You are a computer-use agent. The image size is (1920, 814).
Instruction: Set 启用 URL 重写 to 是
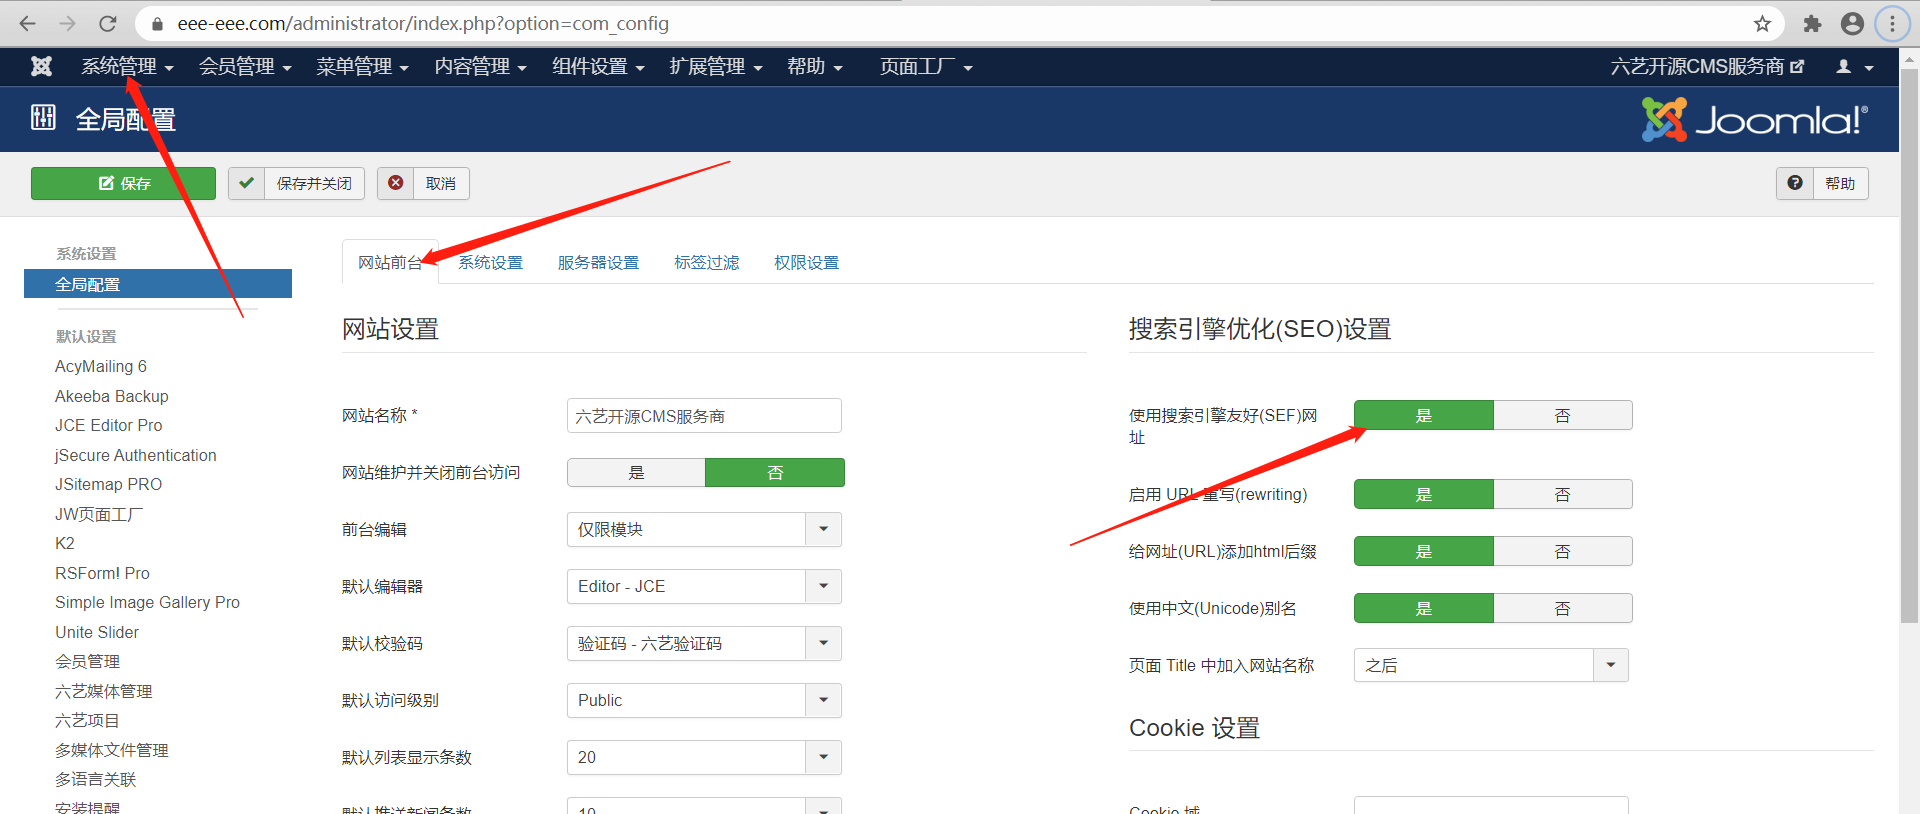1424,494
